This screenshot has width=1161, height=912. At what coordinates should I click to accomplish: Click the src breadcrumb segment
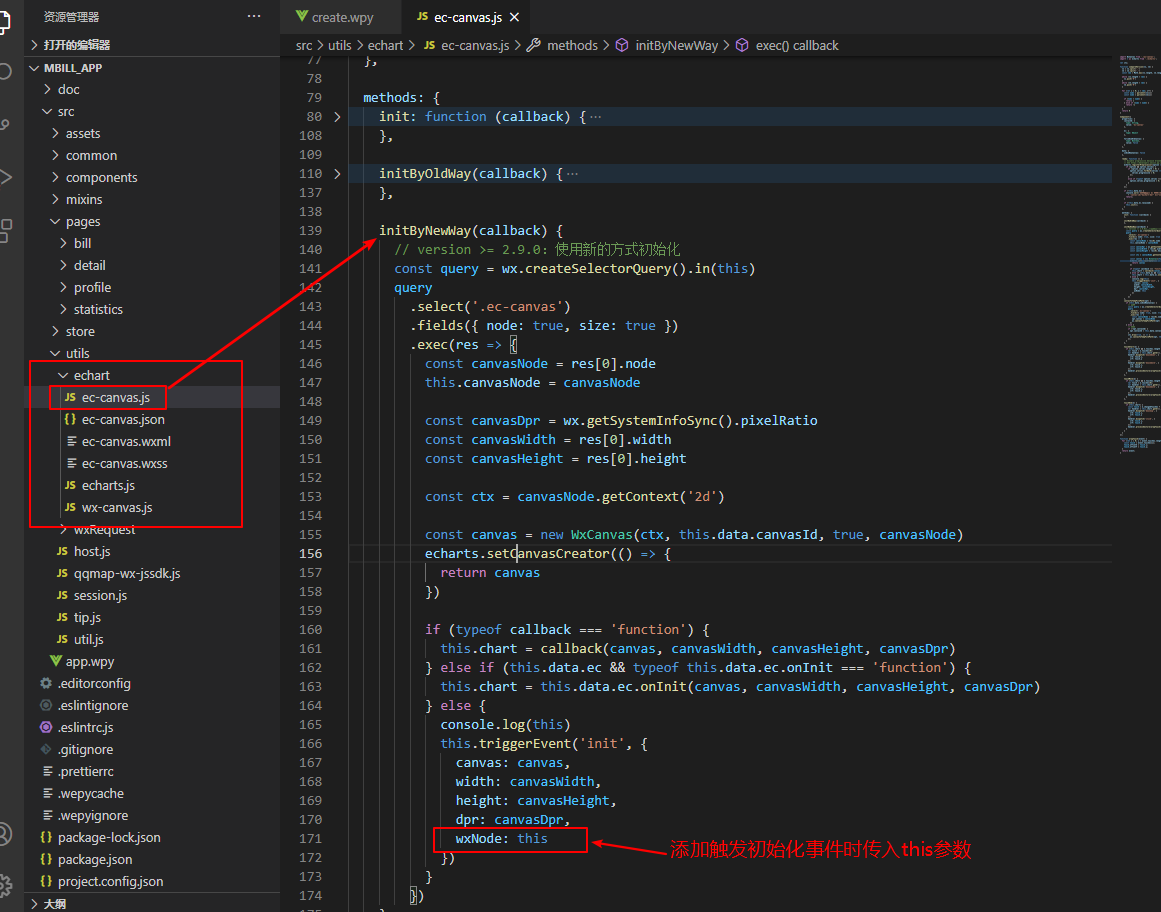click(x=304, y=46)
